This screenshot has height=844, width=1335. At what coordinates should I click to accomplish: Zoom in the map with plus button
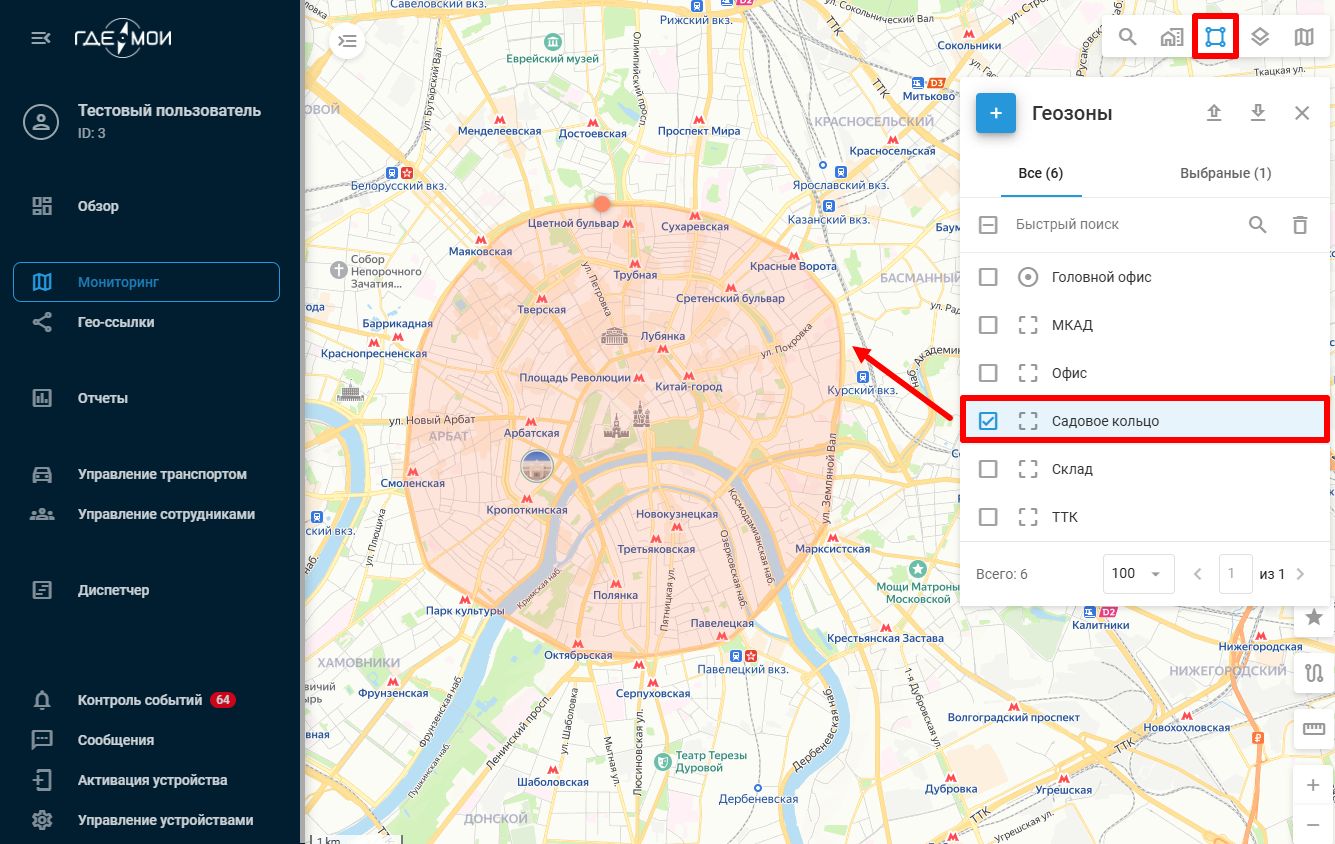pos(1313,785)
